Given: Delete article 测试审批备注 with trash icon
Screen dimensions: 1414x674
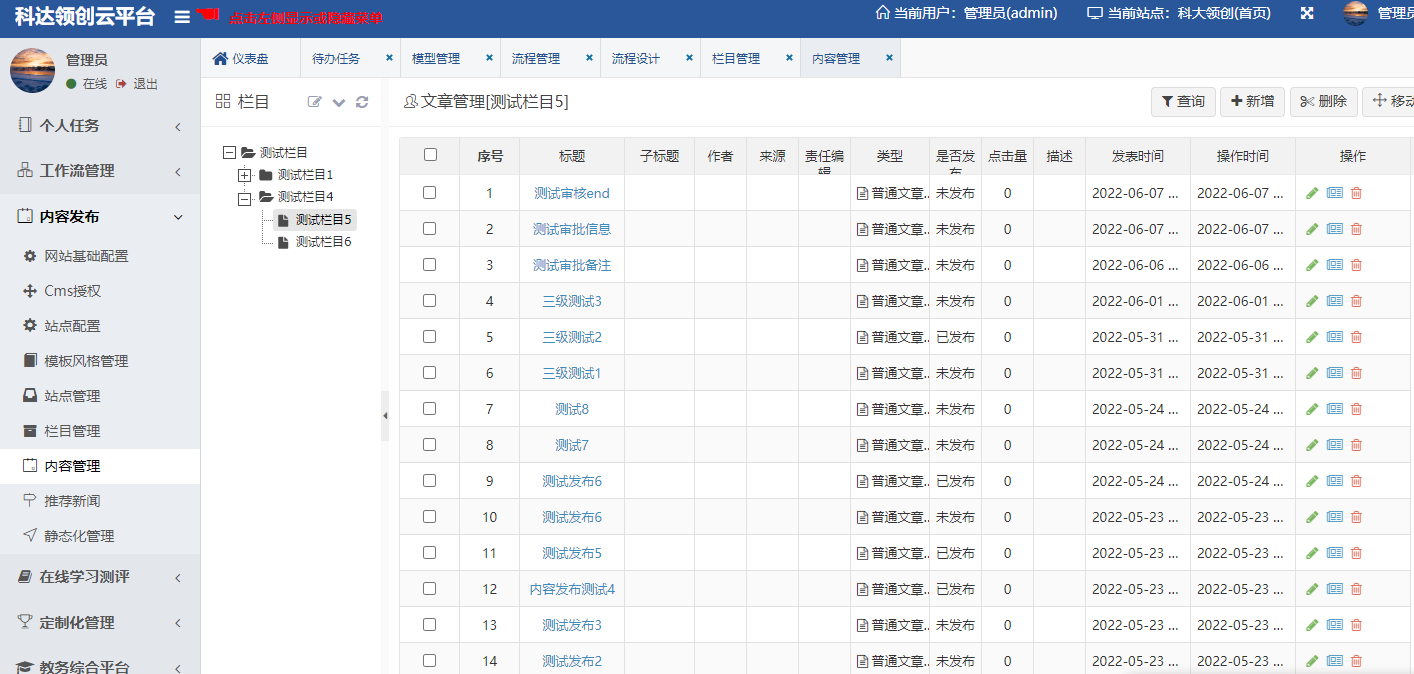Looking at the screenshot, I should click(1356, 265).
